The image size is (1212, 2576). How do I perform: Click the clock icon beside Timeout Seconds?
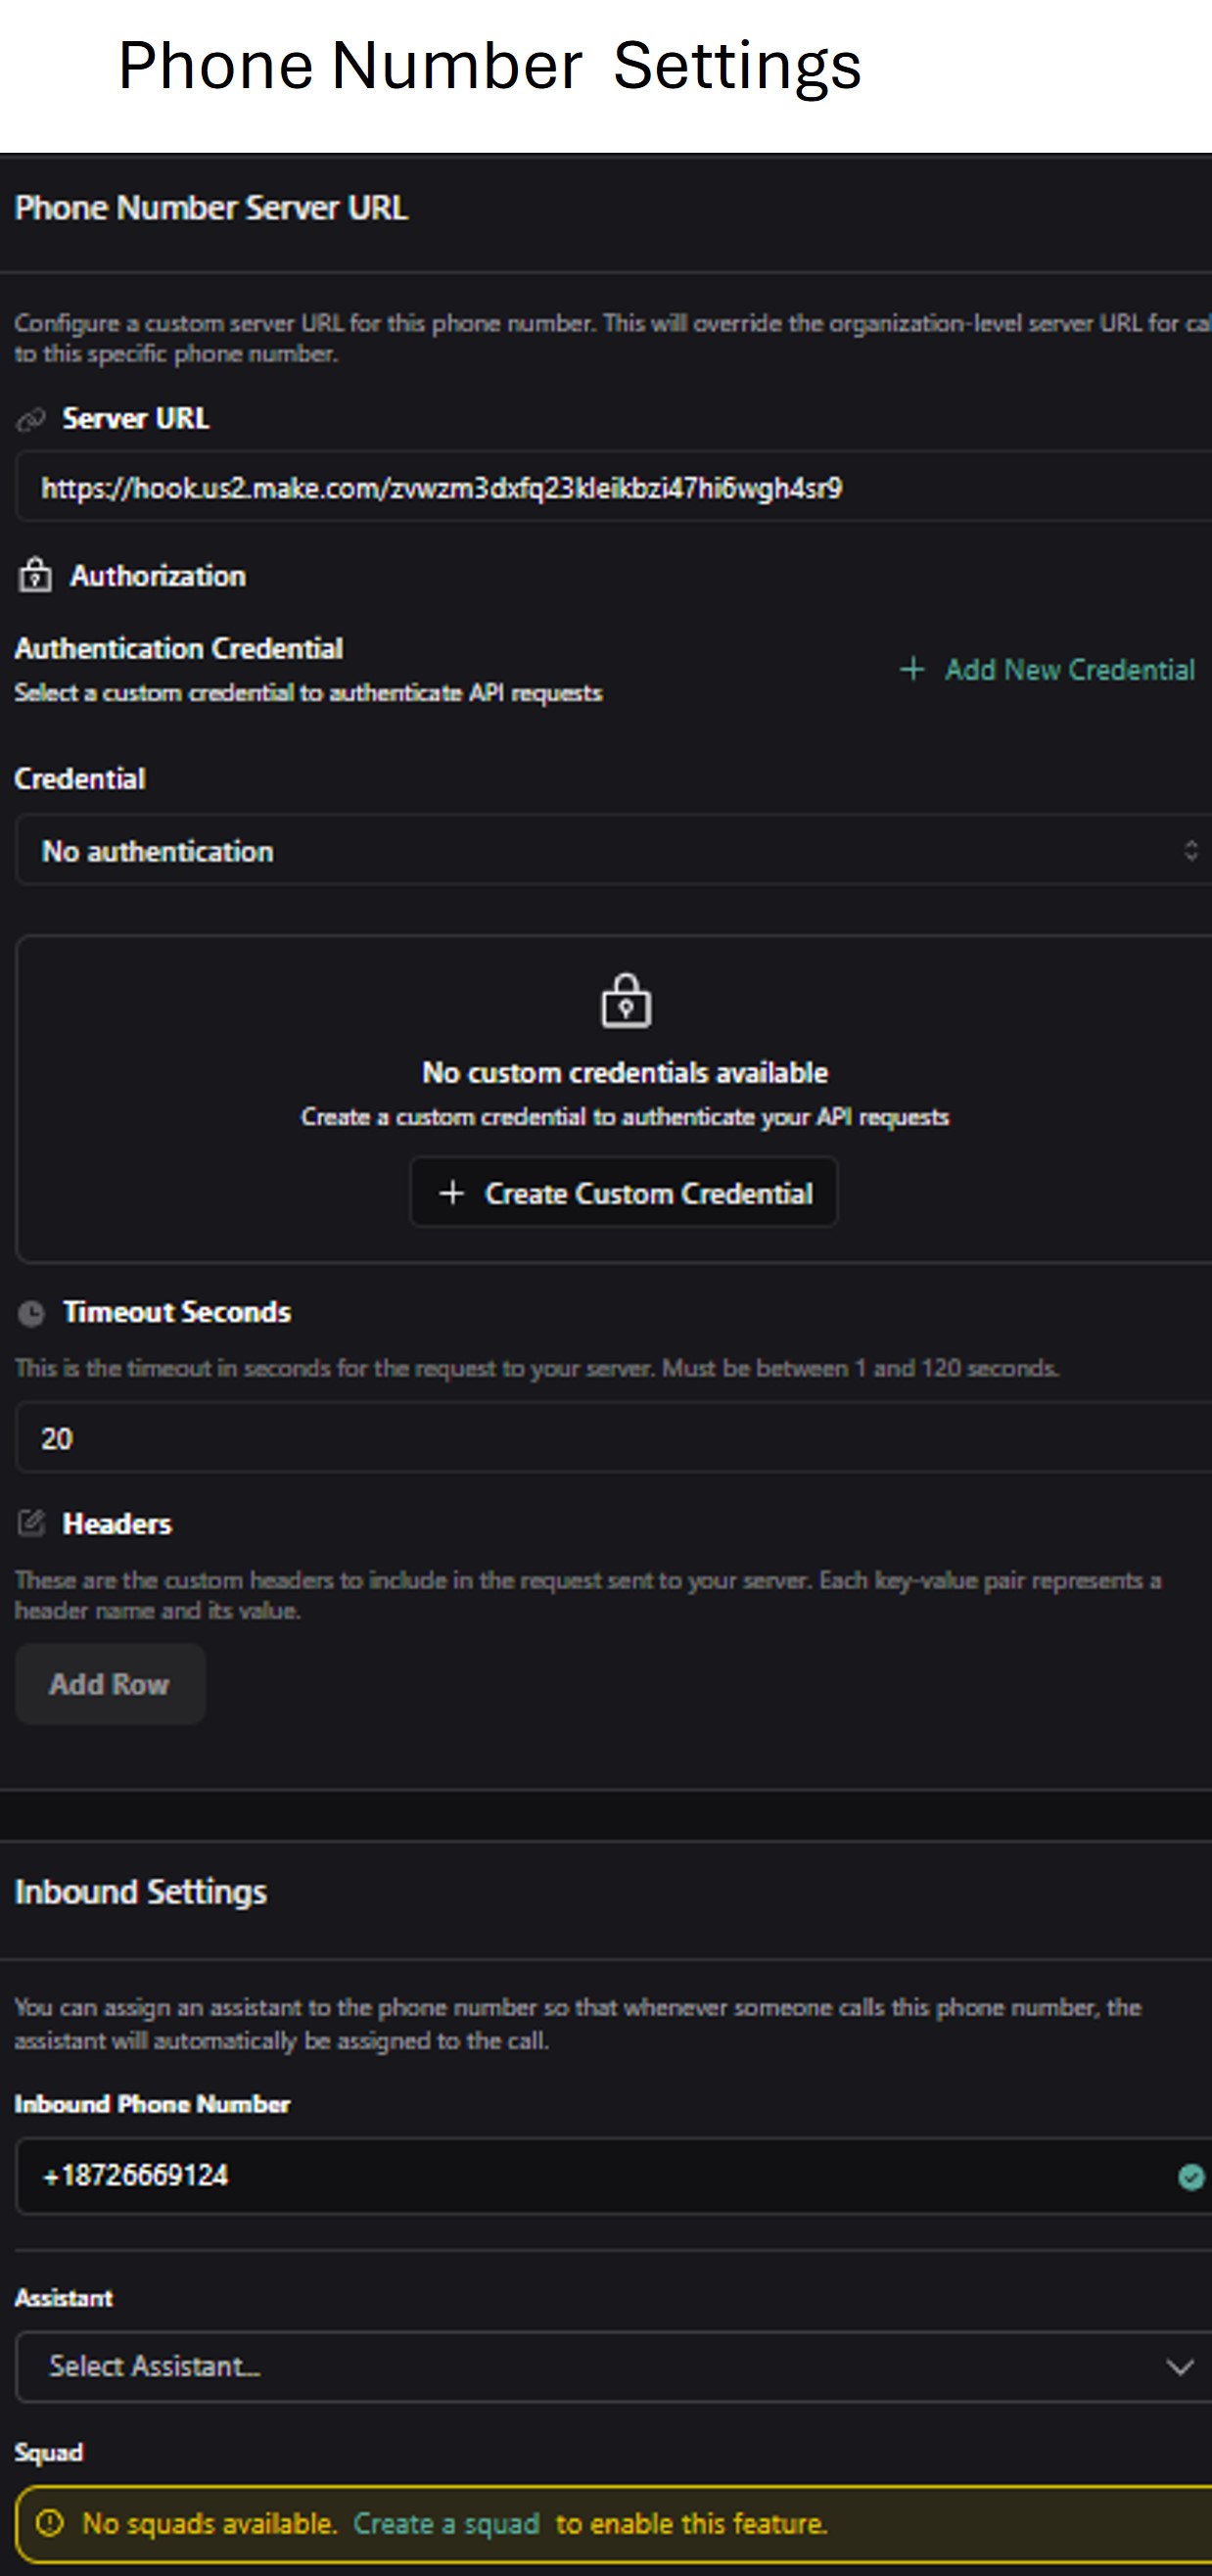click(32, 1311)
